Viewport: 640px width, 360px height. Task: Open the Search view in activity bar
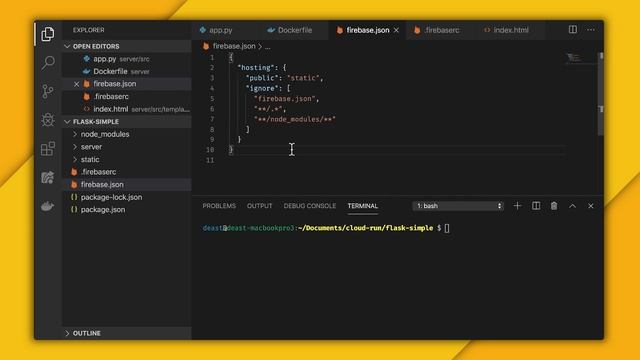[x=48, y=62]
